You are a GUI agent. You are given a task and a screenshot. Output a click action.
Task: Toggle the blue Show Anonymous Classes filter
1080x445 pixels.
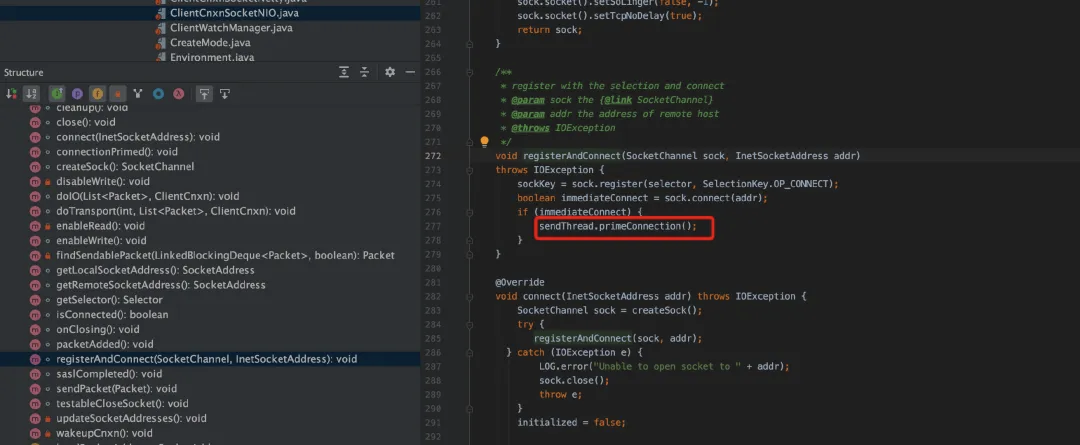[x=158, y=94]
